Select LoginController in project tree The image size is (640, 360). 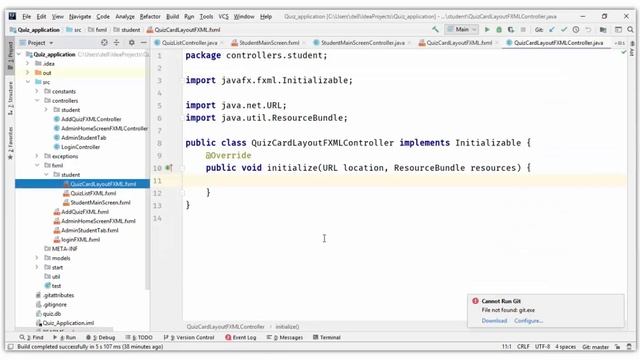point(80,147)
